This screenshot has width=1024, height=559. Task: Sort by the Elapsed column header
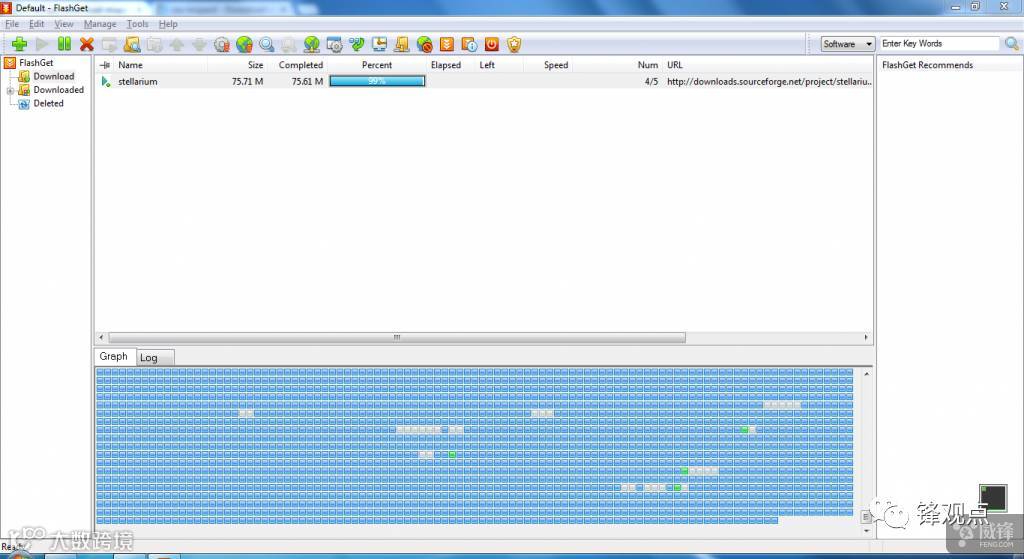(x=451, y=65)
